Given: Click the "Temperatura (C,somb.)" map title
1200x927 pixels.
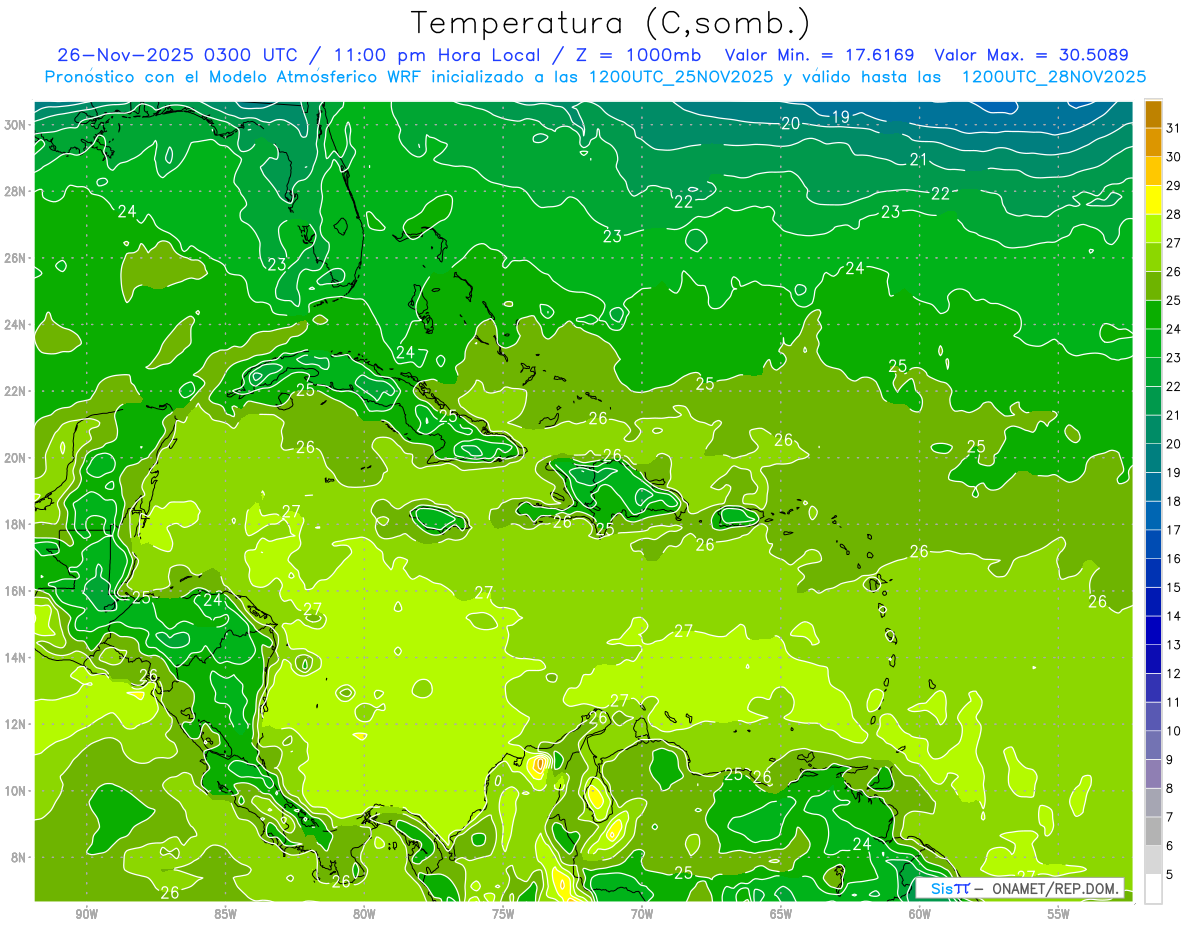Looking at the screenshot, I should 611,23.
